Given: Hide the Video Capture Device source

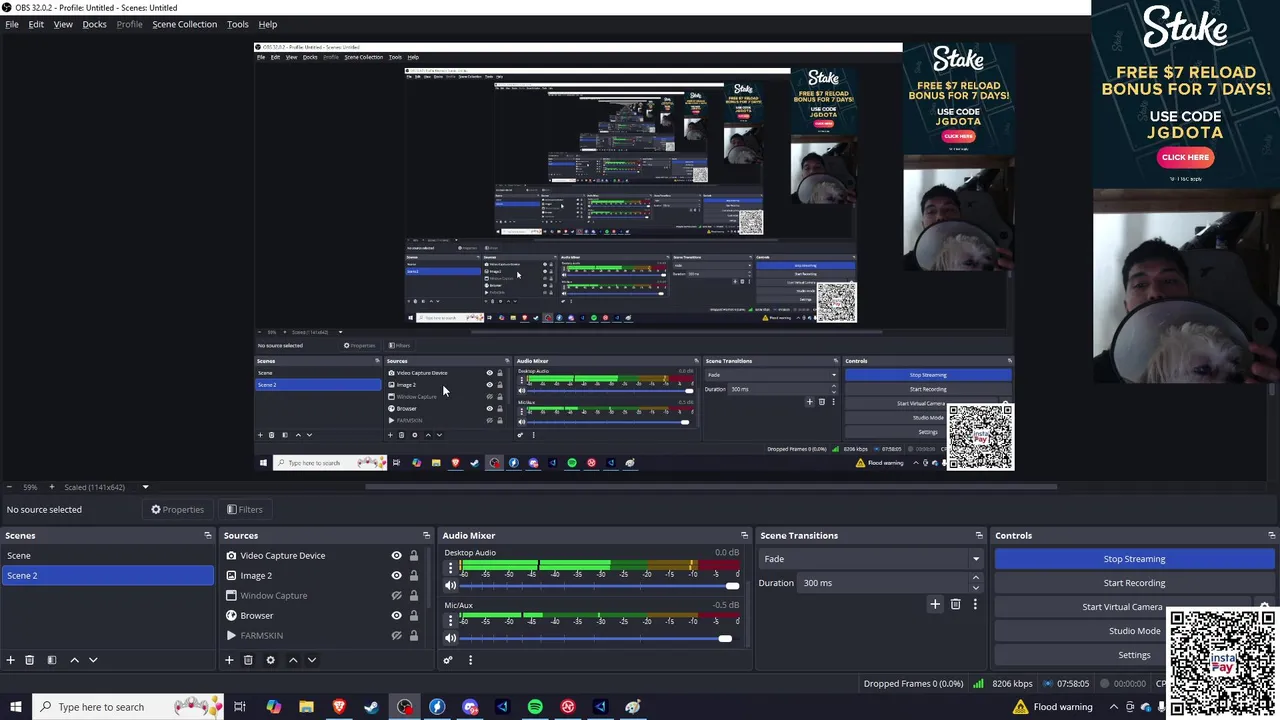Looking at the screenshot, I should tap(396, 556).
